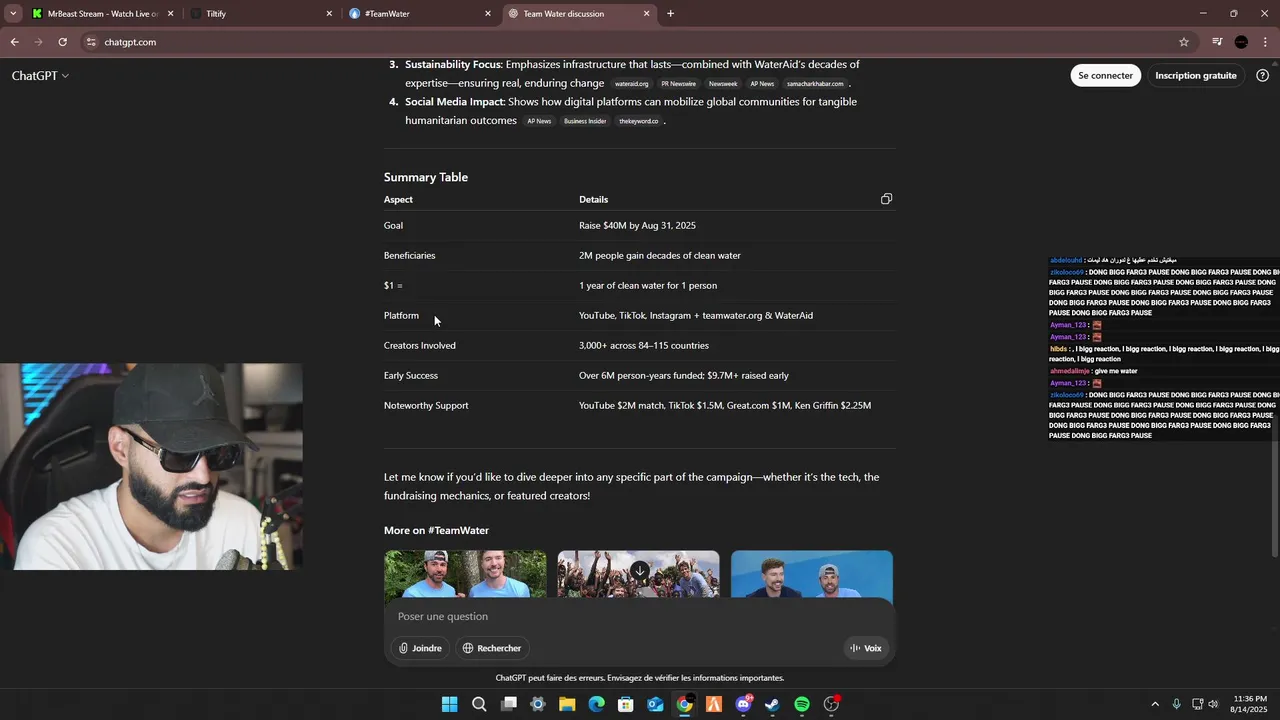Screen dimensions: 1280x720
Task: Open the blue-background #TeamWater thumbnail
Action: point(812,574)
